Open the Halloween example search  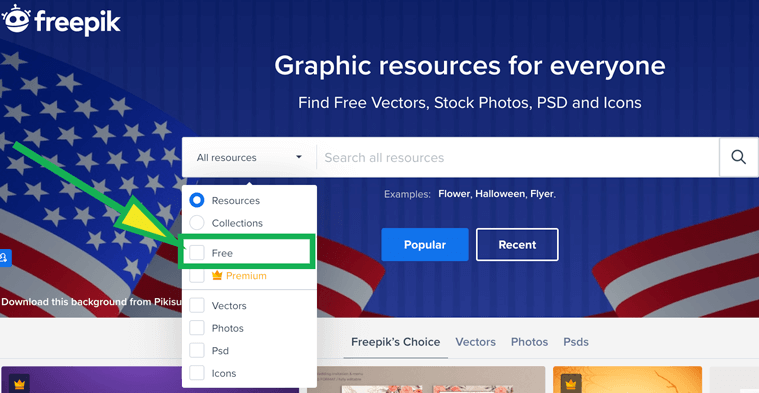tap(501, 194)
